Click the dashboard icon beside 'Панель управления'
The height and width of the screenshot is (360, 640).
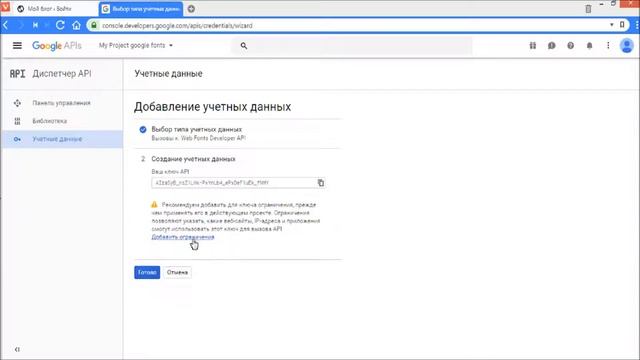17,103
